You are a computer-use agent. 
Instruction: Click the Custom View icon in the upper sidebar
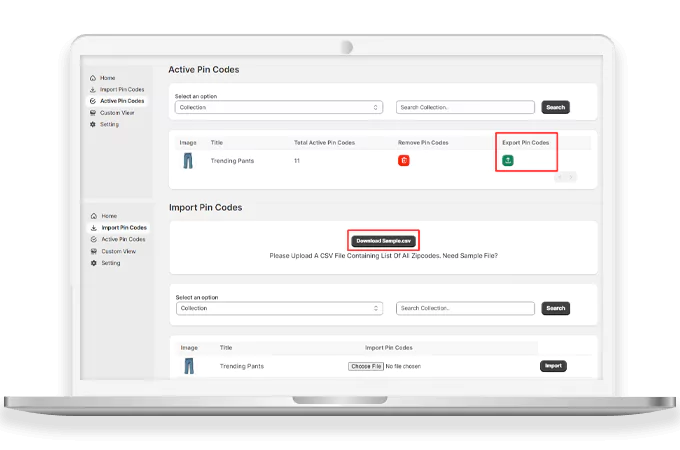pos(93,113)
